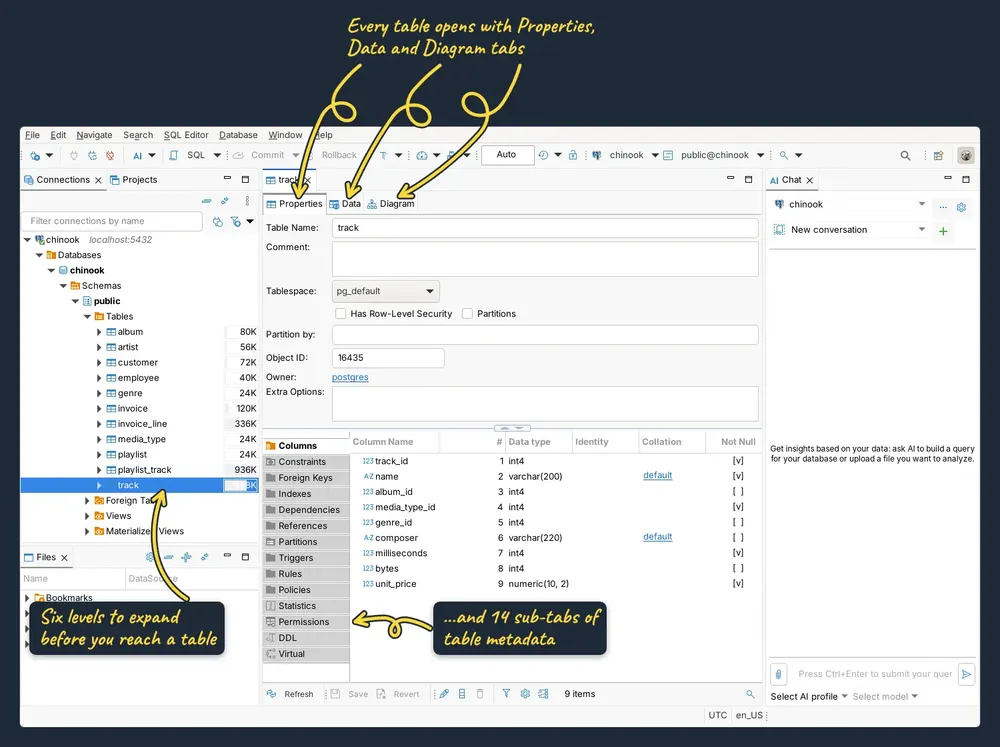Open the Select AI profile dropdown
The width and height of the screenshot is (1000, 747).
pos(809,696)
